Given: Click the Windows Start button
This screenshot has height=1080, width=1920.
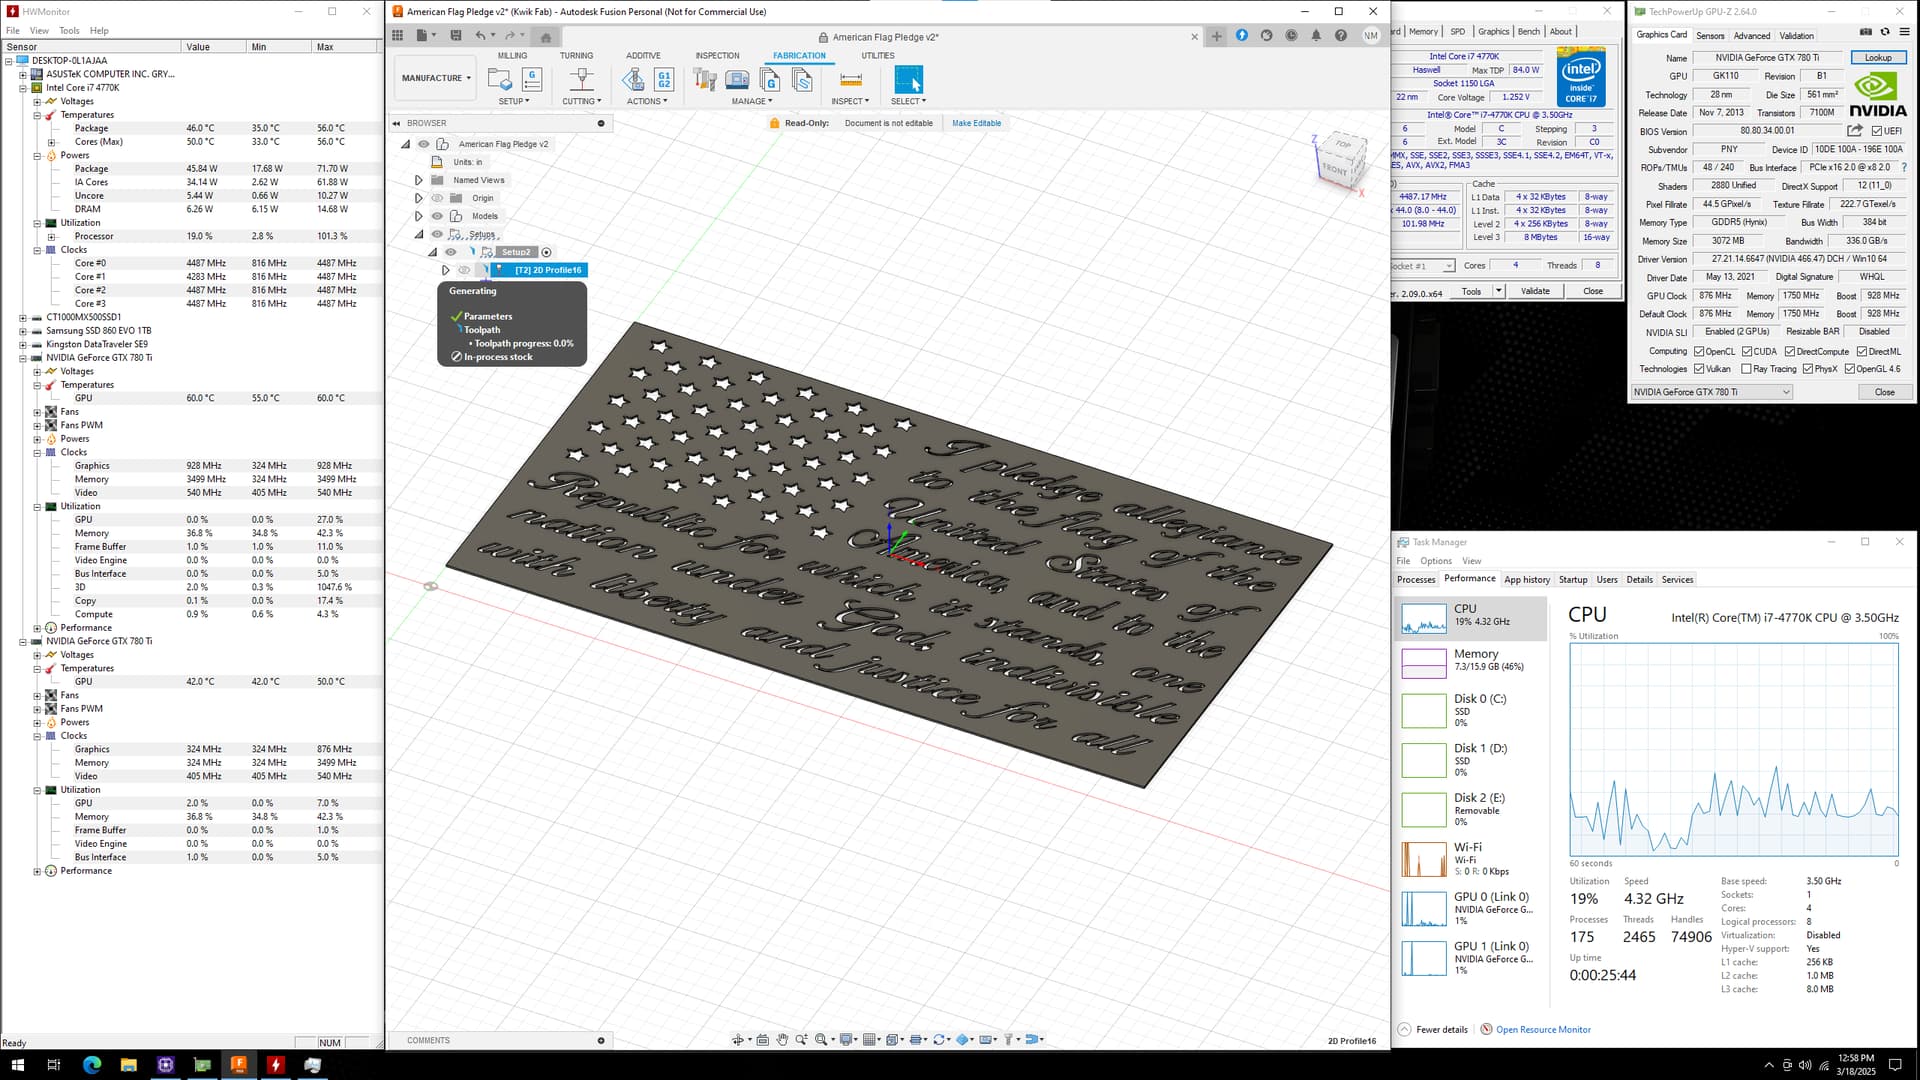Looking at the screenshot, I should tap(17, 1065).
